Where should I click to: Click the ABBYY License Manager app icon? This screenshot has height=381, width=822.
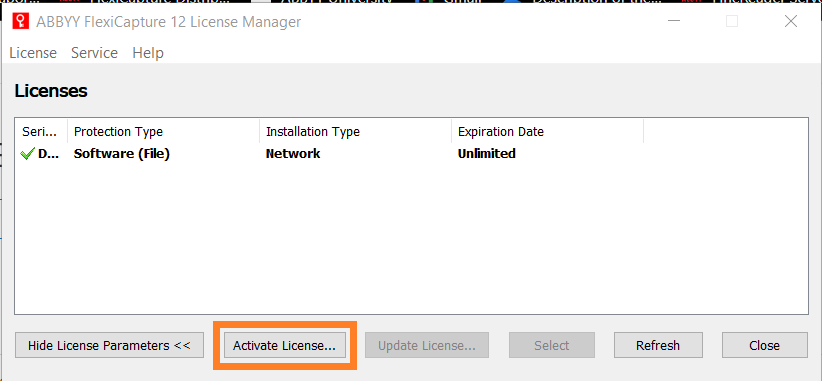tap(20, 22)
